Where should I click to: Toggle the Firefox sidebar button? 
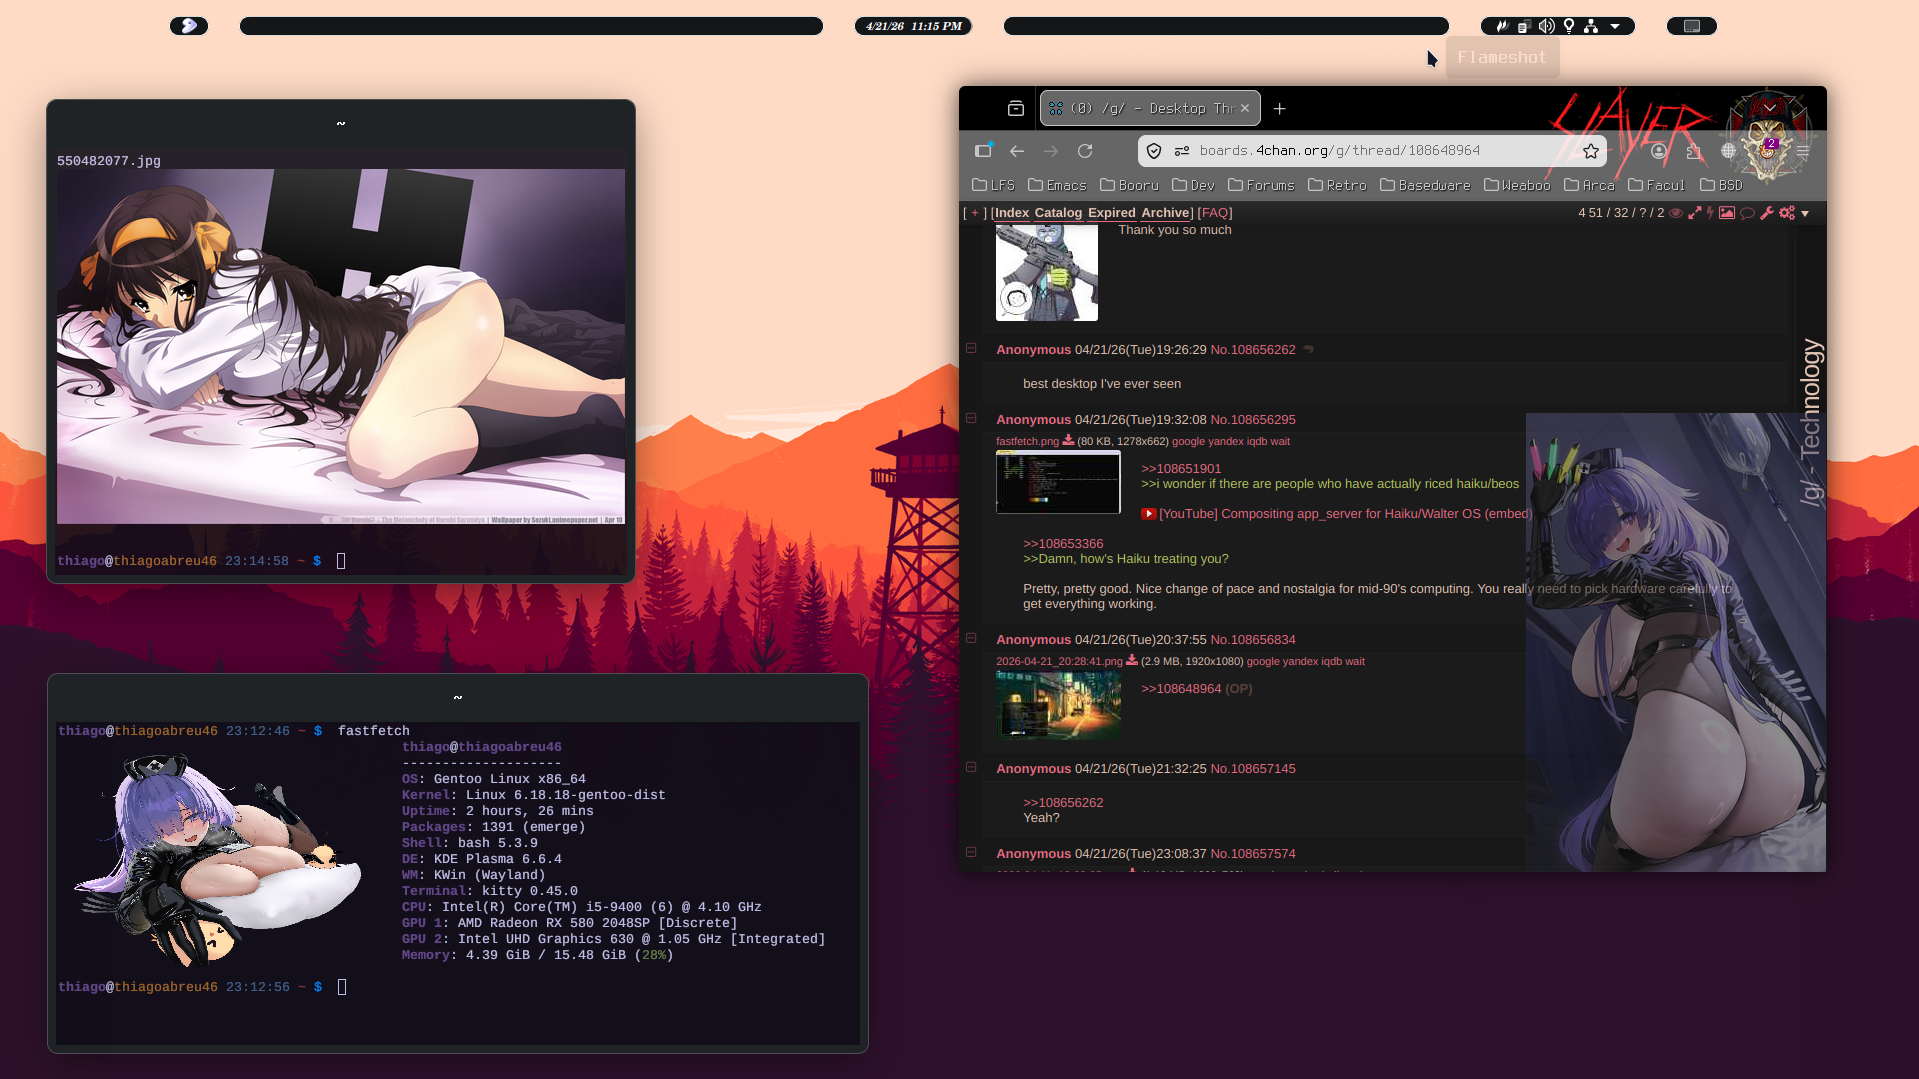(x=983, y=151)
